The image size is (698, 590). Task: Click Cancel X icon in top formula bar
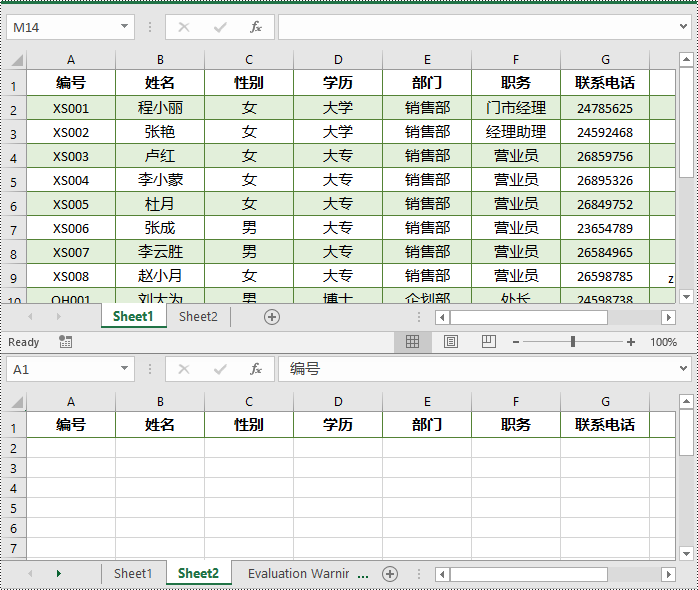point(184,28)
